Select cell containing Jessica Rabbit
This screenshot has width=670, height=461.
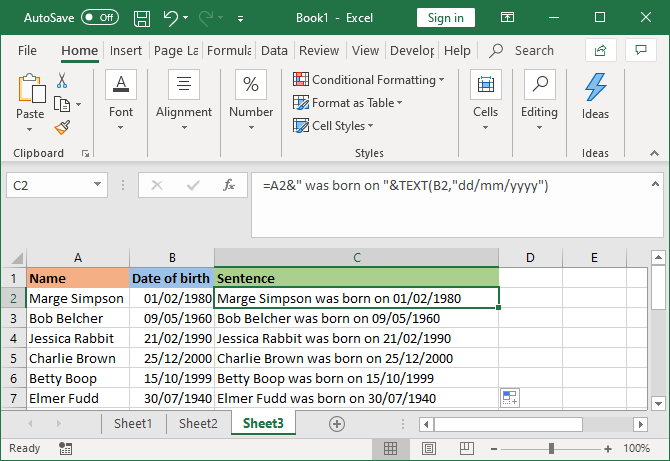(78, 338)
